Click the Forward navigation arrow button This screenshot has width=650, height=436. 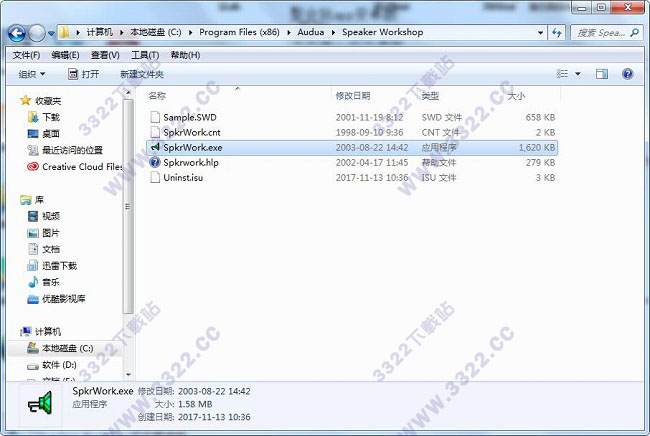37,33
